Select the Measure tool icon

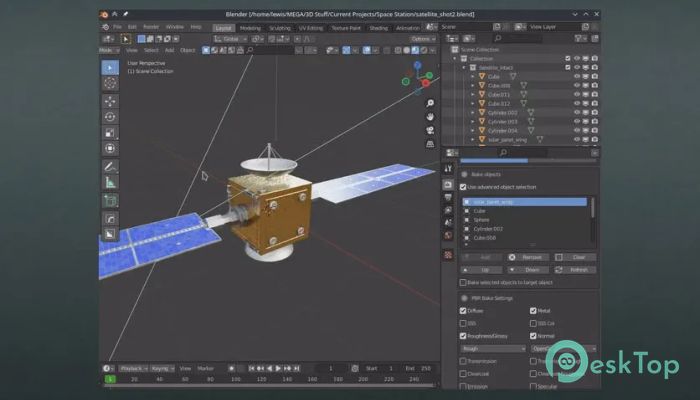[x=110, y=182]
